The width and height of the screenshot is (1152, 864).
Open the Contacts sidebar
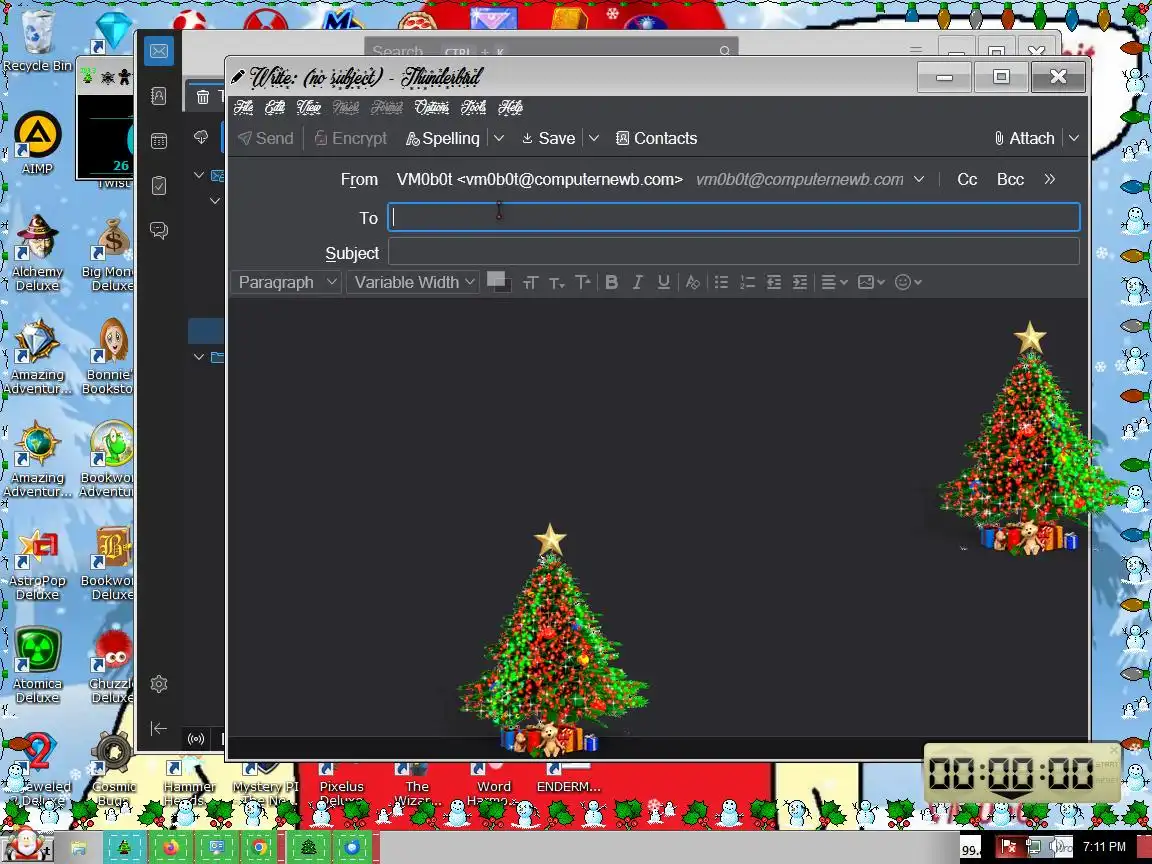coord(656,138)
